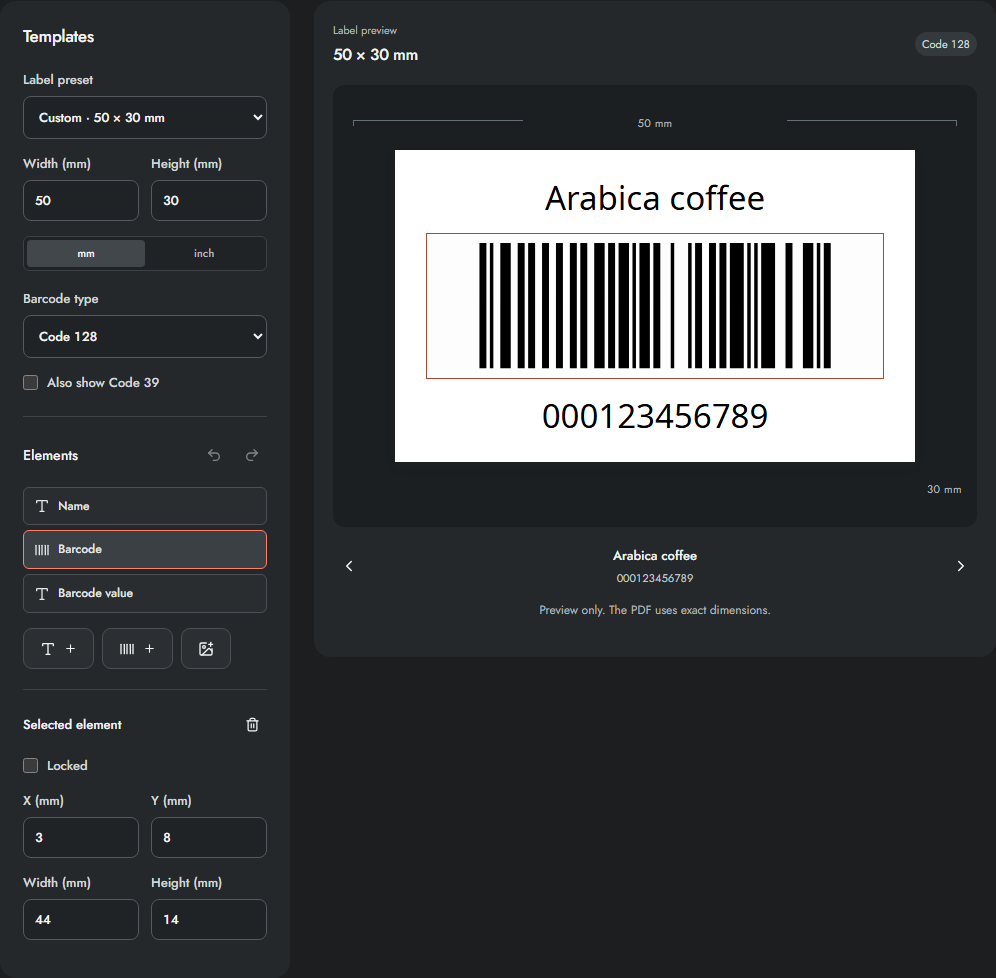This screenshot has width=996, height=978.
Task: Click the 50 mm ruler label
Action: [x=655, y=123]
